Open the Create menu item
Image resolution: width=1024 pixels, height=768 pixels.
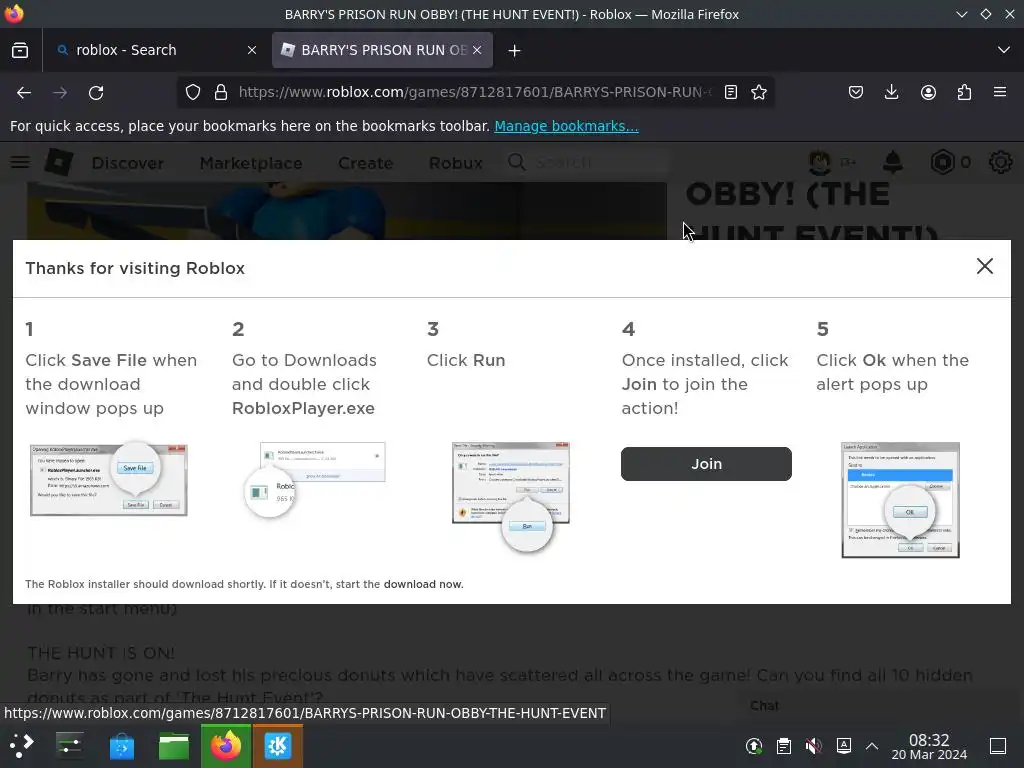click(366, 163)
